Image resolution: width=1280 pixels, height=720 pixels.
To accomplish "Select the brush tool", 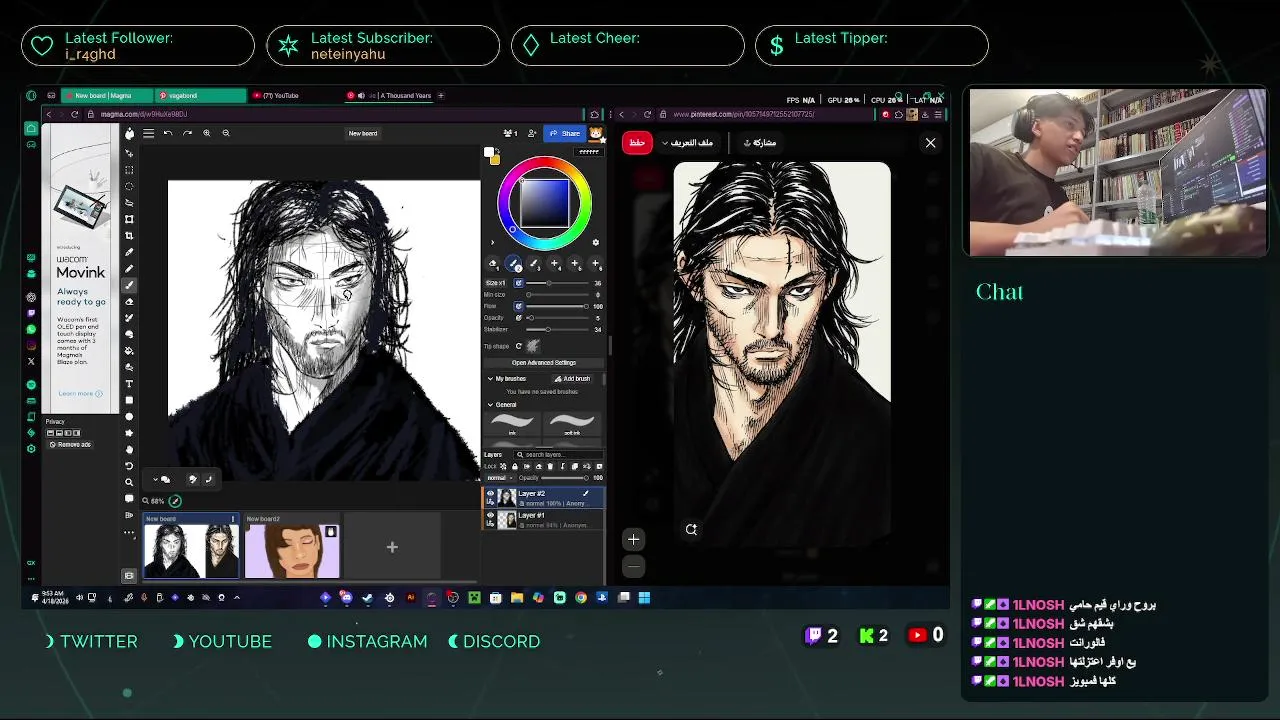I will coord(129,285).
